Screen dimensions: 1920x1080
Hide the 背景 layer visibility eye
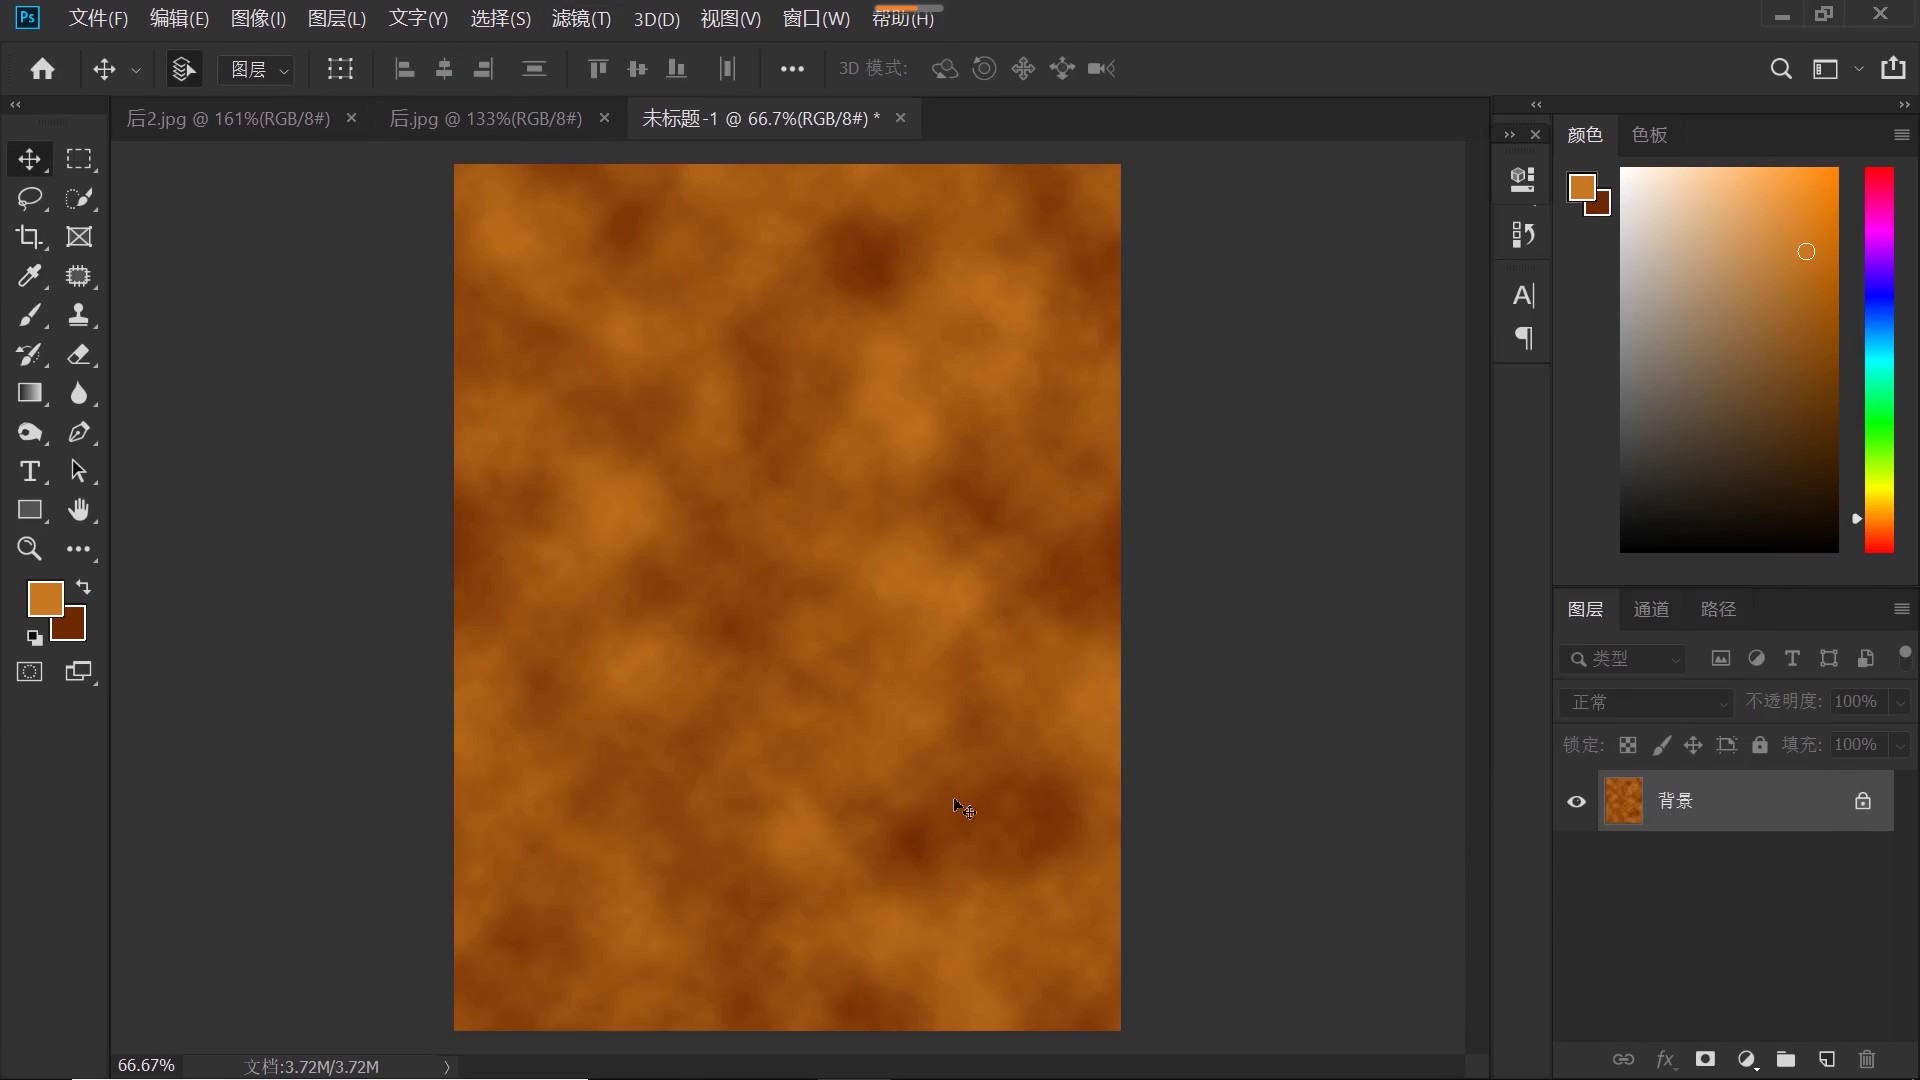(x=1576, y=801)
